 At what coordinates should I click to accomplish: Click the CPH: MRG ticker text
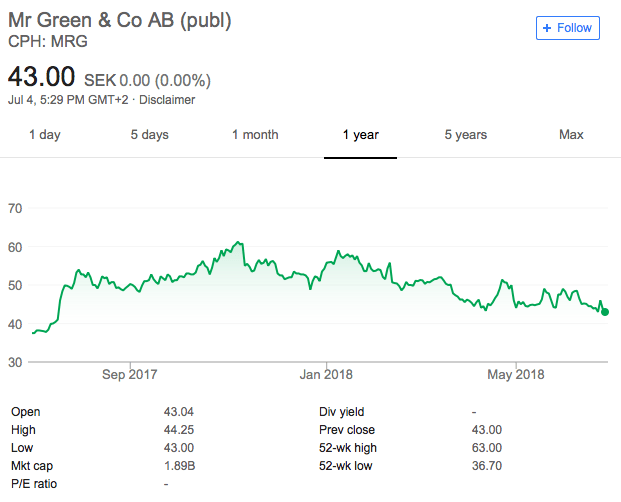click(48, 41)
